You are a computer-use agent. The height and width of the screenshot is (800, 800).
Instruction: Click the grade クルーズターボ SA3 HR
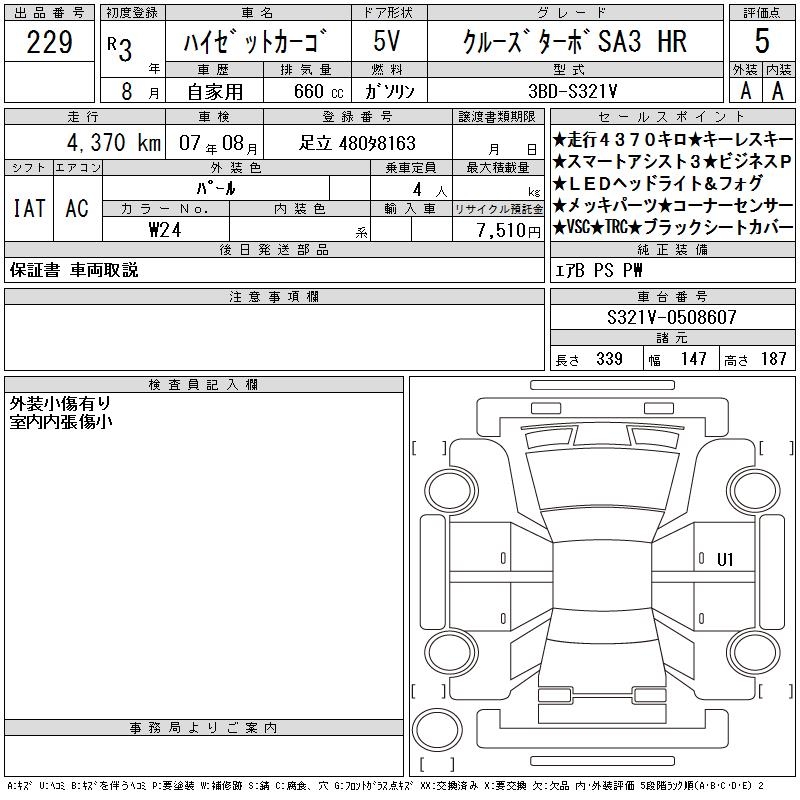click(x=575, y=42)
